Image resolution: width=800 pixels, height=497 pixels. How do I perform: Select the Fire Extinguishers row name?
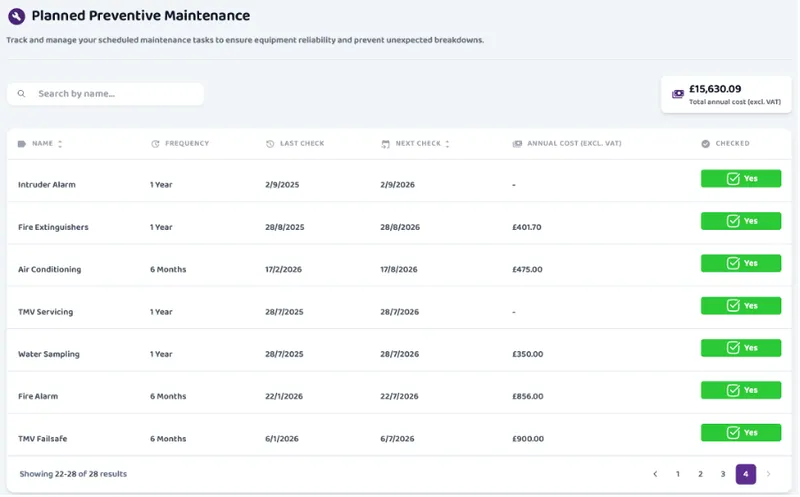[53, 227]
